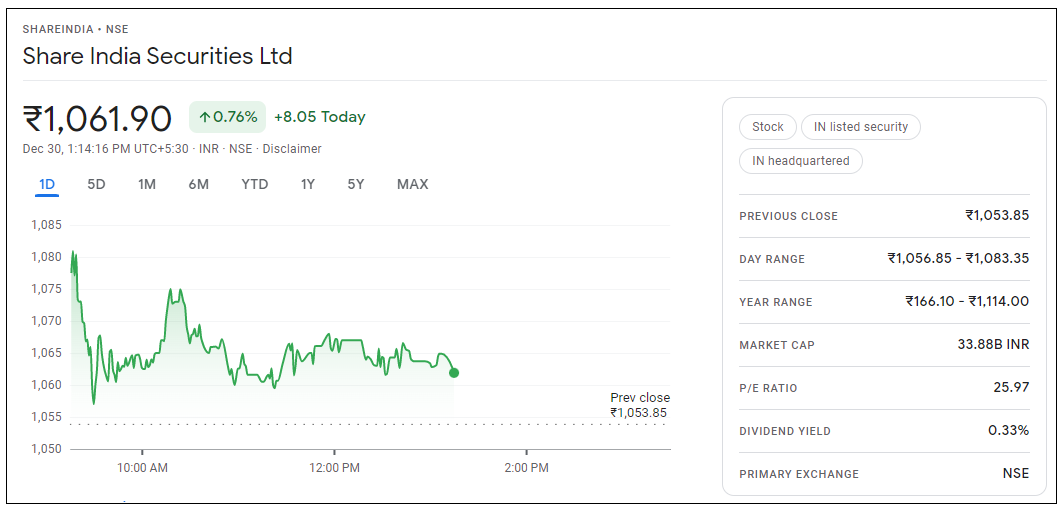Click the Primary Exchange value NSE

pyautogui.click(x=1016, y=474)
